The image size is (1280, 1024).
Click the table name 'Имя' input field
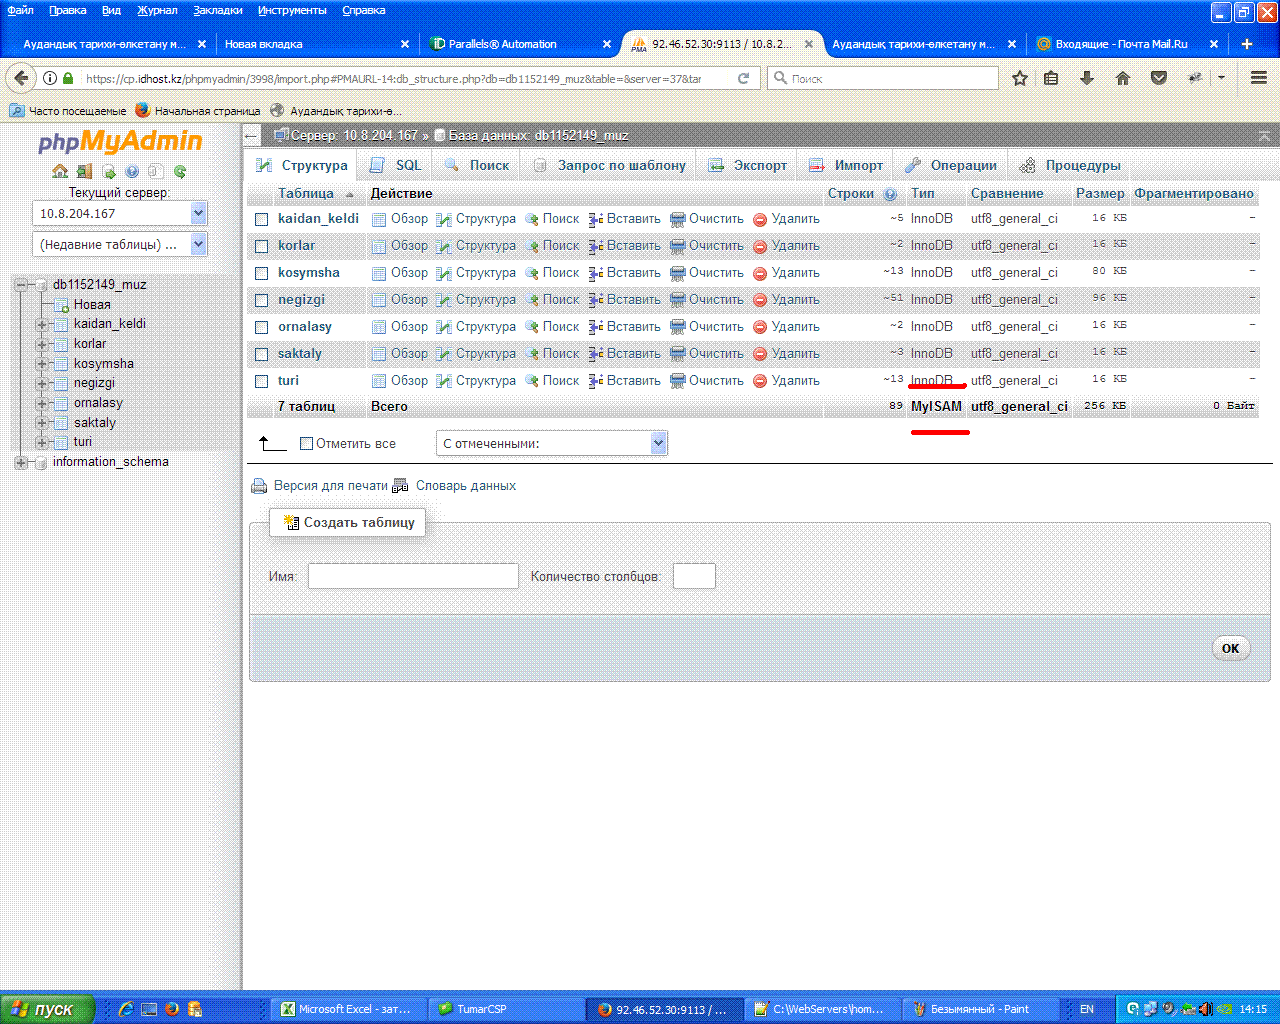tap(413, 576)
